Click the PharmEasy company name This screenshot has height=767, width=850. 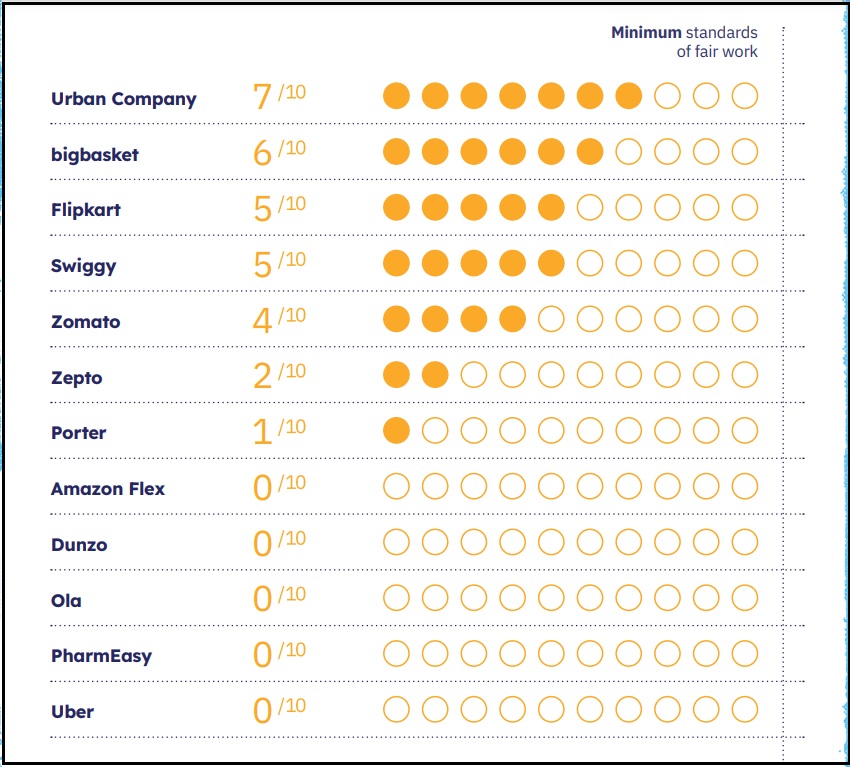pyautogui.click(x=101, y=656)
